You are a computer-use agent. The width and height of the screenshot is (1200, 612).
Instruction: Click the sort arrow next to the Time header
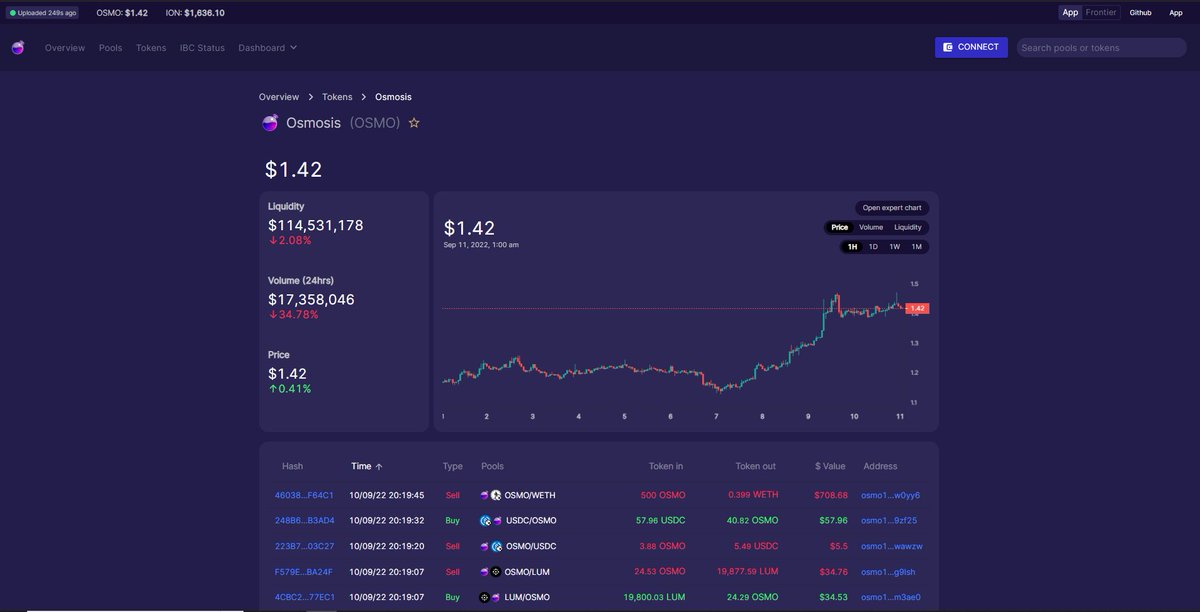[x=379, y=466]
